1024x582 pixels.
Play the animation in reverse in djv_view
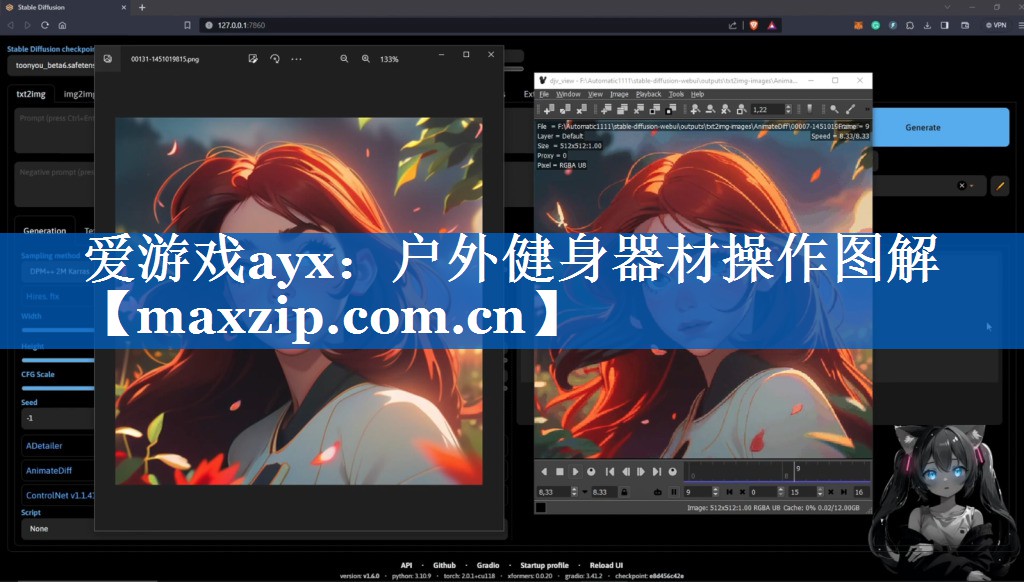click(544, 472)
